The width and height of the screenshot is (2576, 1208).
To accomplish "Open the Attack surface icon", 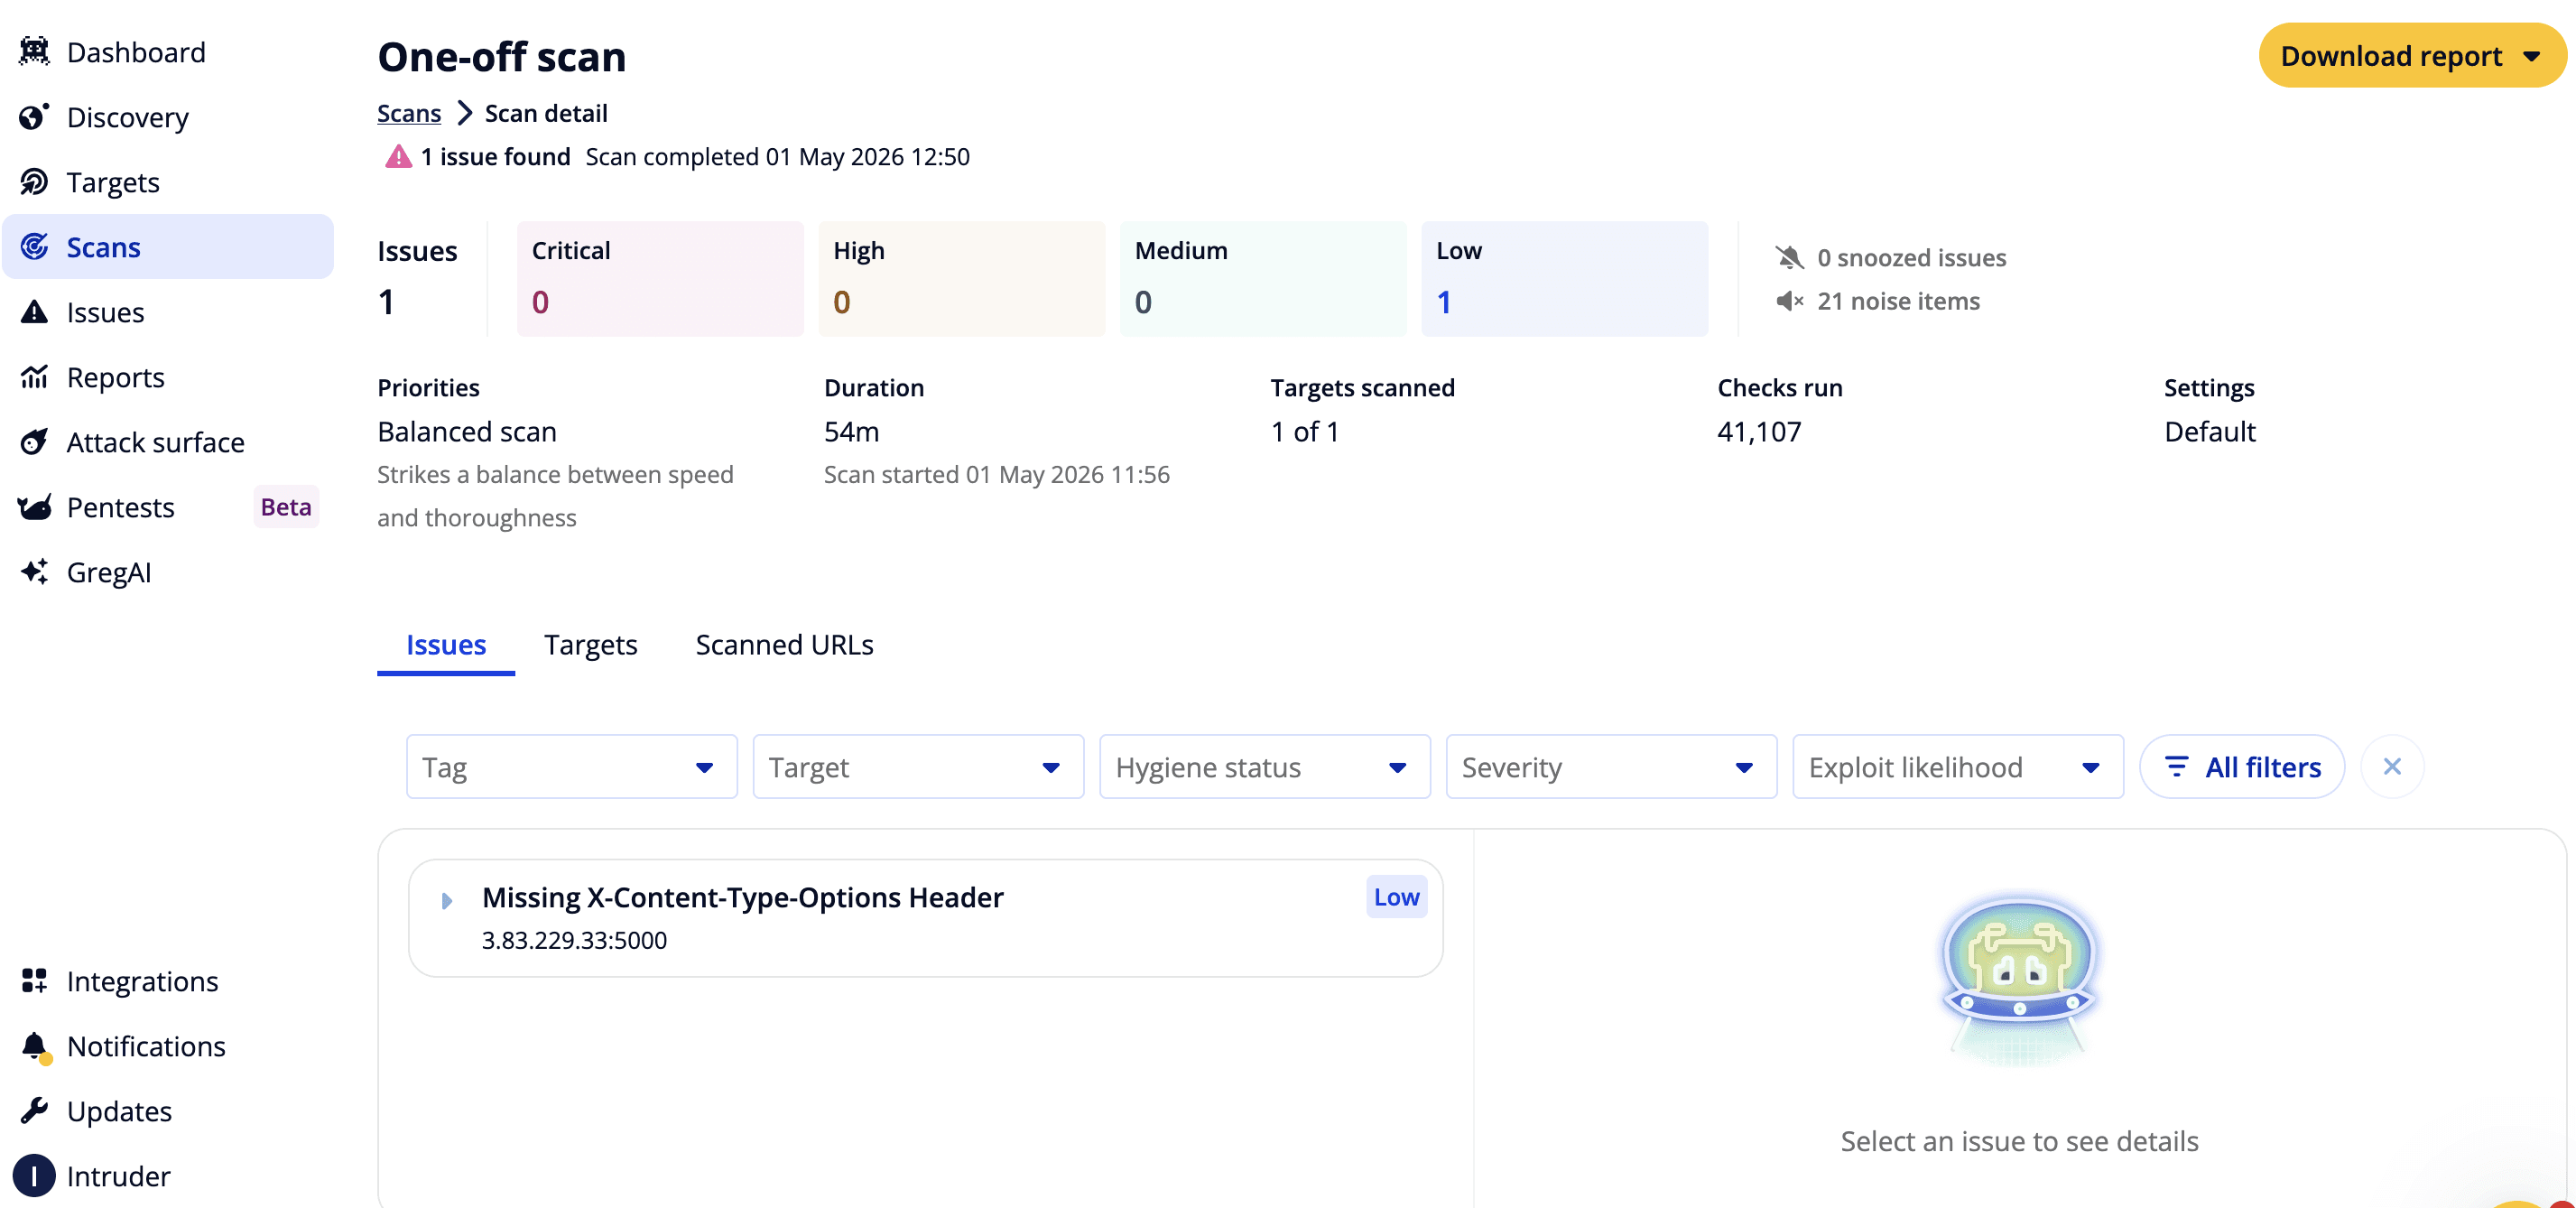I will coord(34,441).
